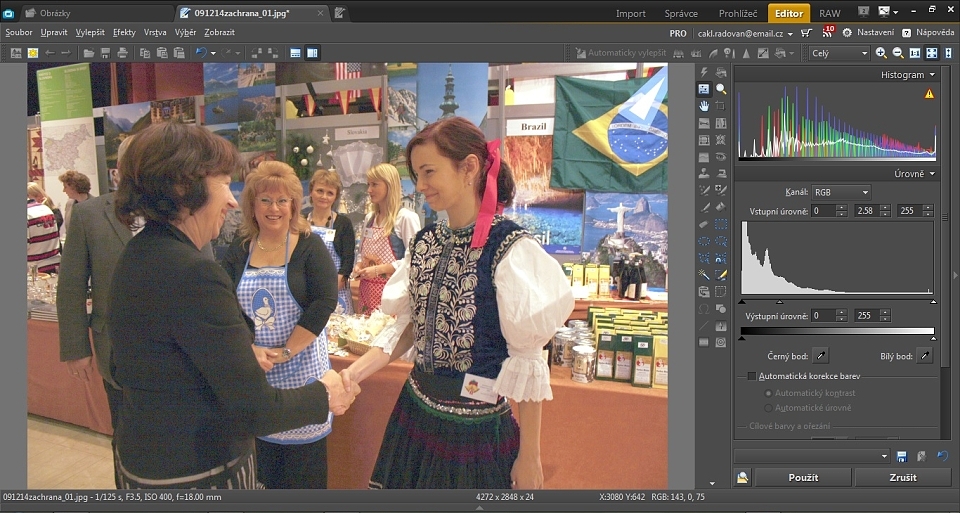Click the zoom in magnifier icon
Viewport: 960px width, 513px height.
click(x=881, y=53)
